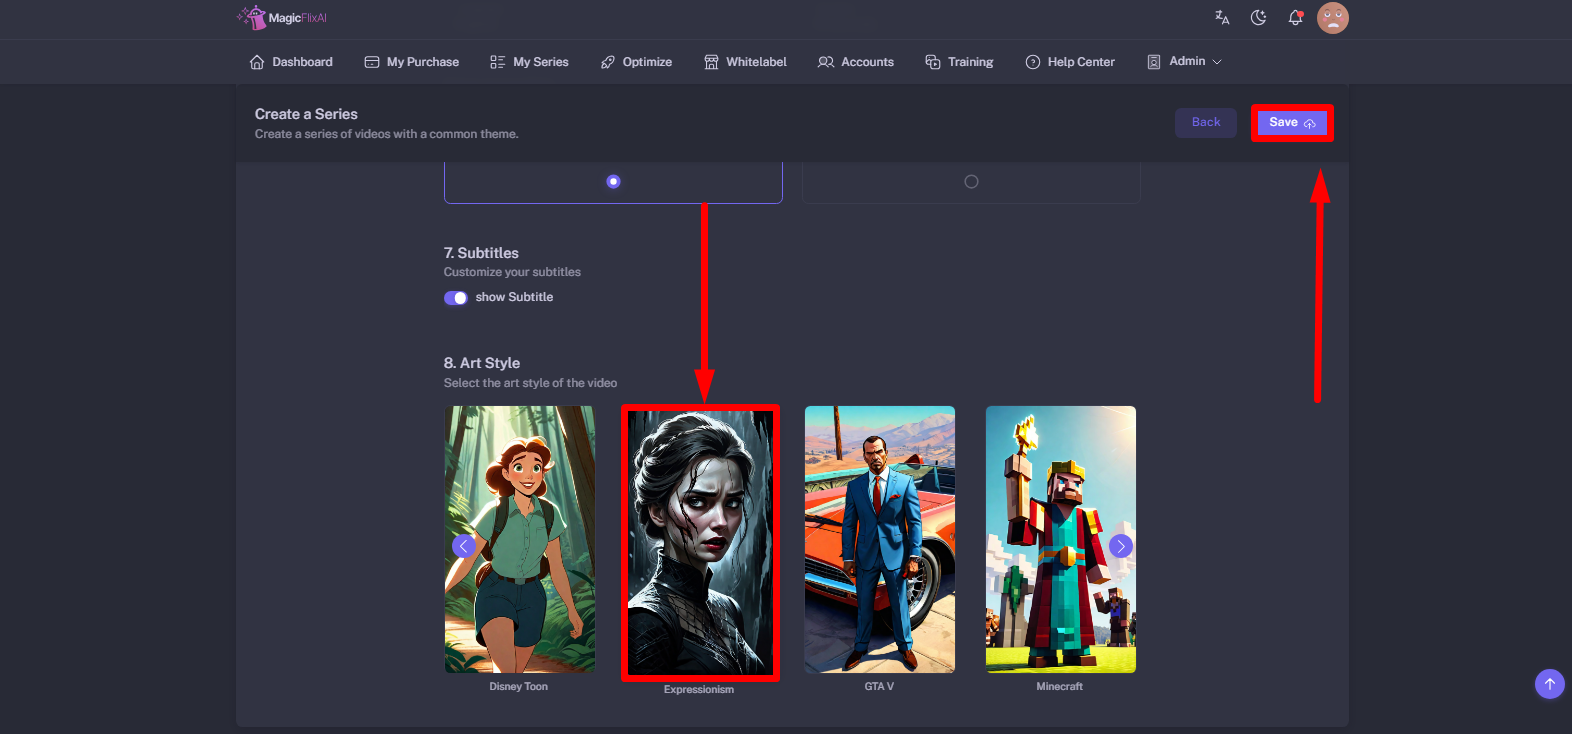Select the first option radio button

click(x=613, y=181)
